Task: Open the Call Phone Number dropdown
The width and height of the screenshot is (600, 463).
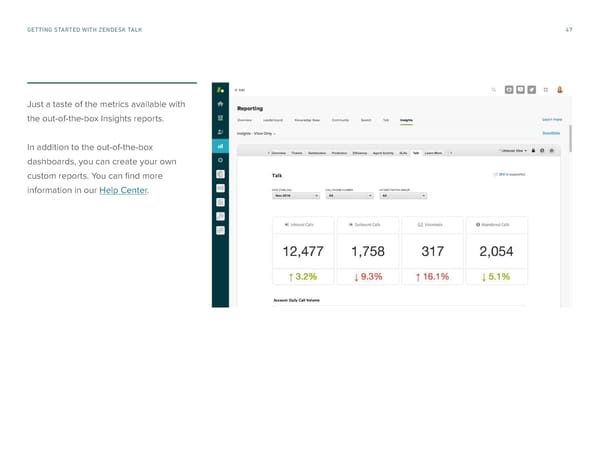Action: [x=349, y=195]
